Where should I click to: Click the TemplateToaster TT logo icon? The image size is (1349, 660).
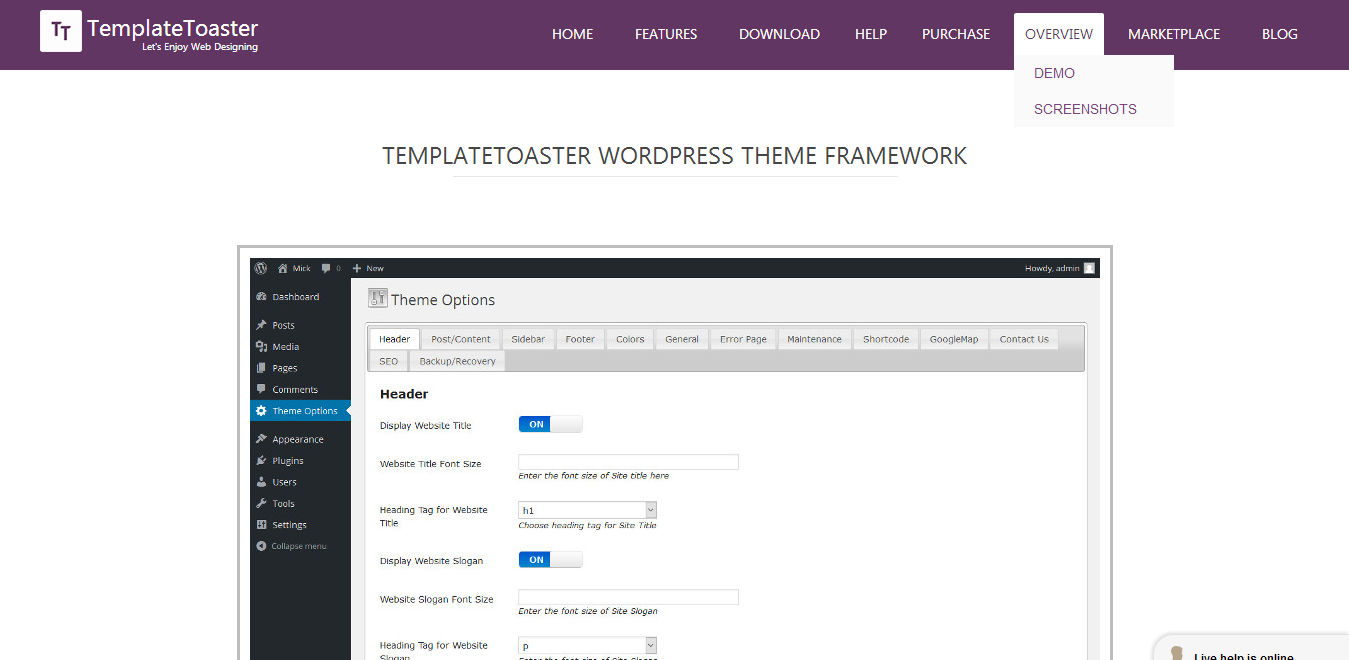tap(61, 31)
